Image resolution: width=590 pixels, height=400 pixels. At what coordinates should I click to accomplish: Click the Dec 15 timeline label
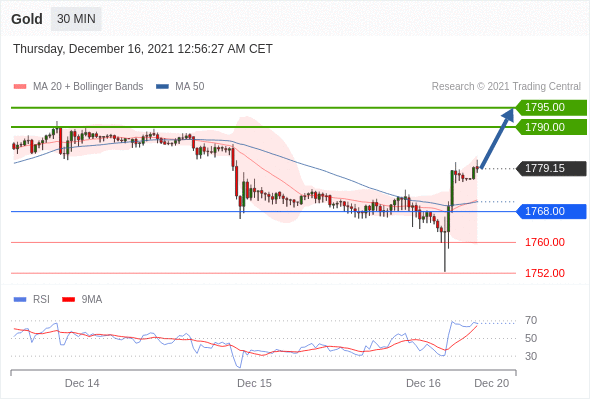click(x=254, y=383)
